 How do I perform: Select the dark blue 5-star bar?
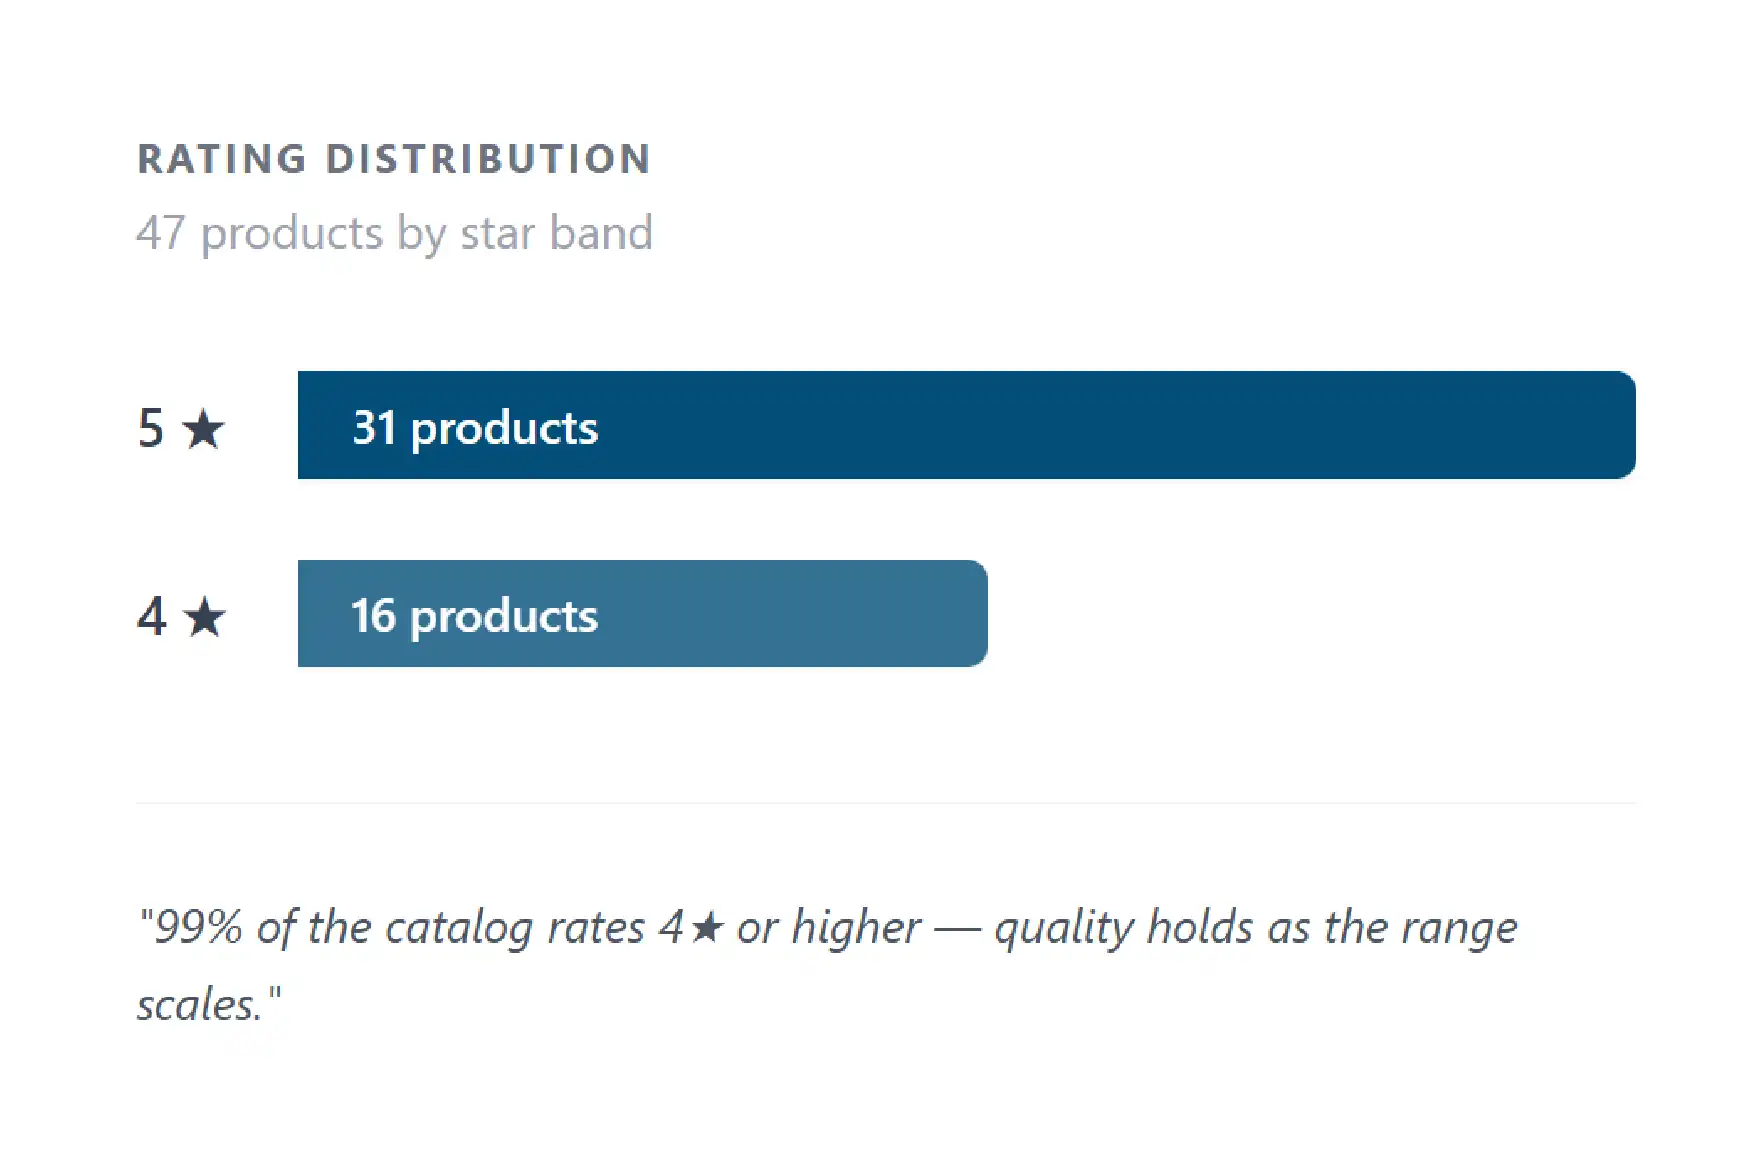pyautogui.click(x=966, y=425)
